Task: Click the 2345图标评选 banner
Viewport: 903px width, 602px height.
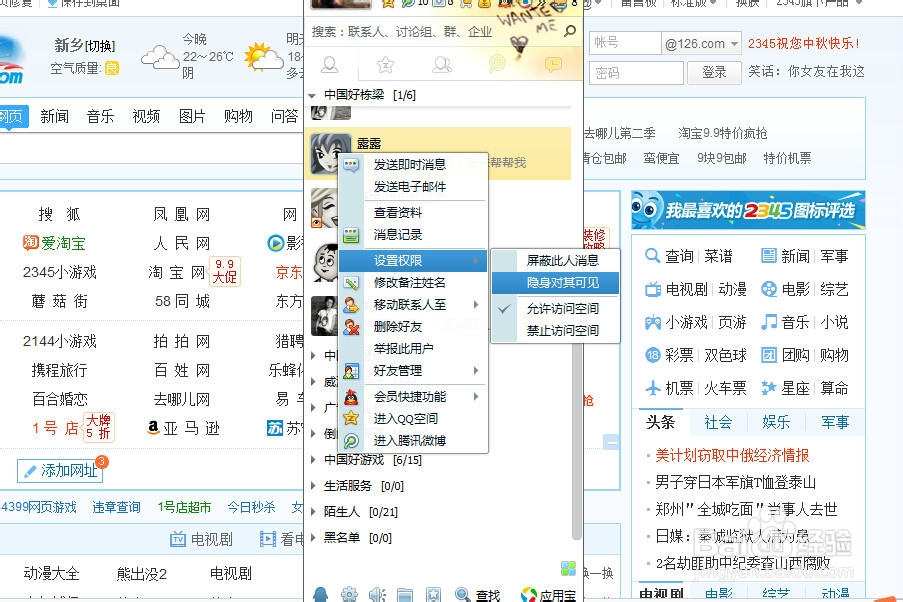Action: click(x=748, y=210)
